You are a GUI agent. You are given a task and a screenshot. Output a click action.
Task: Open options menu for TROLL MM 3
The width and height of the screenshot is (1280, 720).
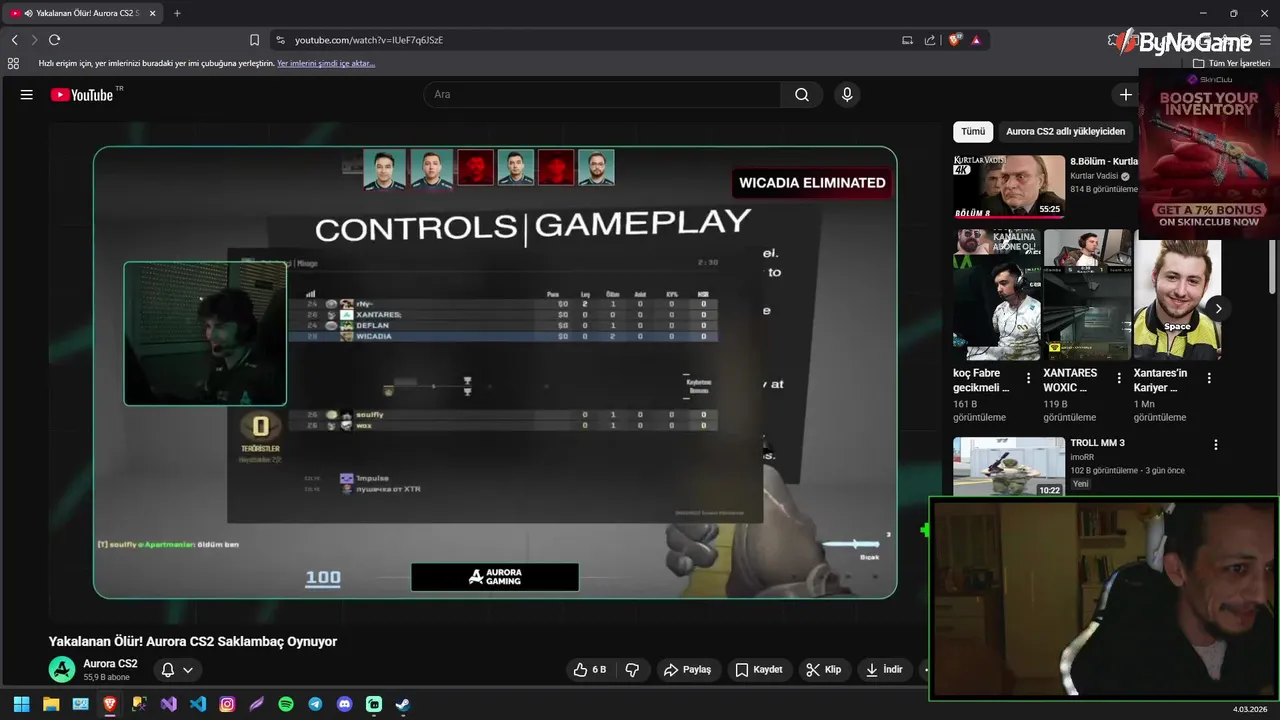pos(1216,445)
